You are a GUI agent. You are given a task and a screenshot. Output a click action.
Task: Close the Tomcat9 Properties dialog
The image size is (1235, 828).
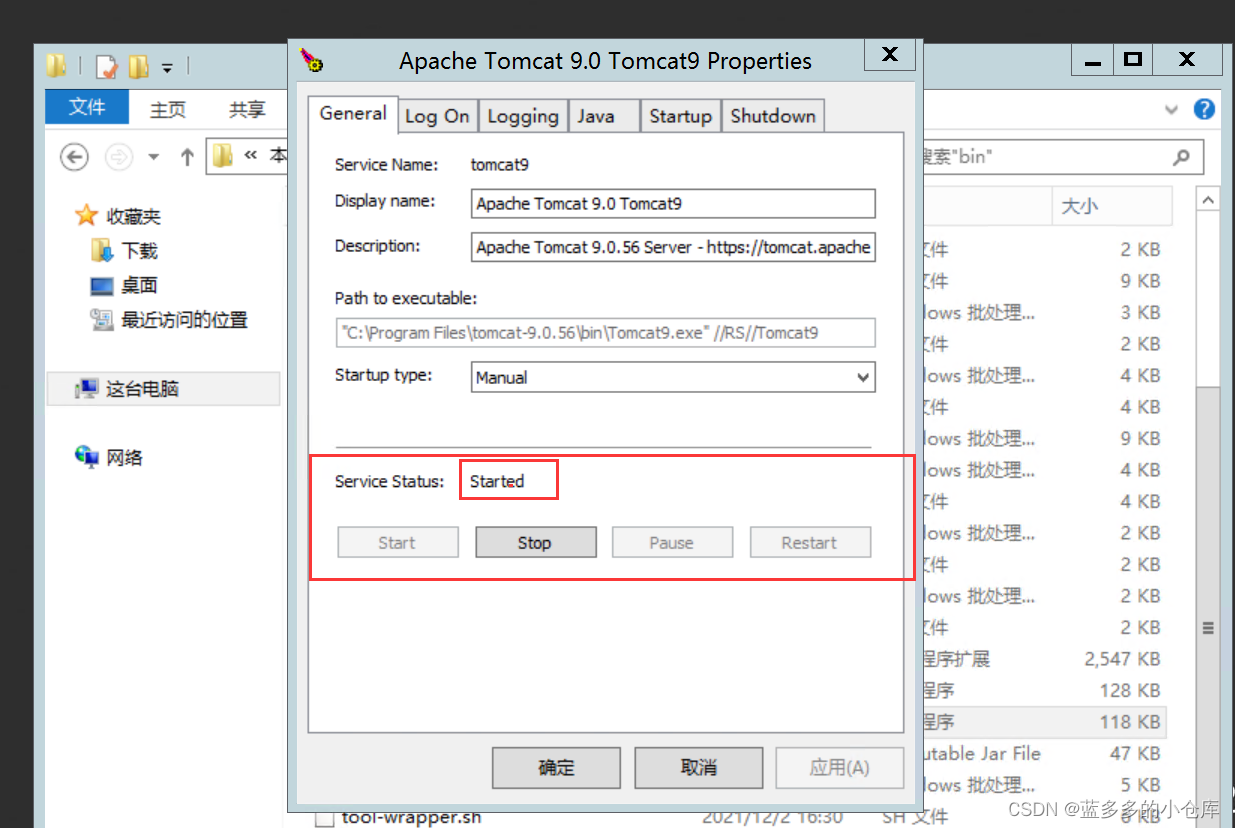click(x=889, y=54)
